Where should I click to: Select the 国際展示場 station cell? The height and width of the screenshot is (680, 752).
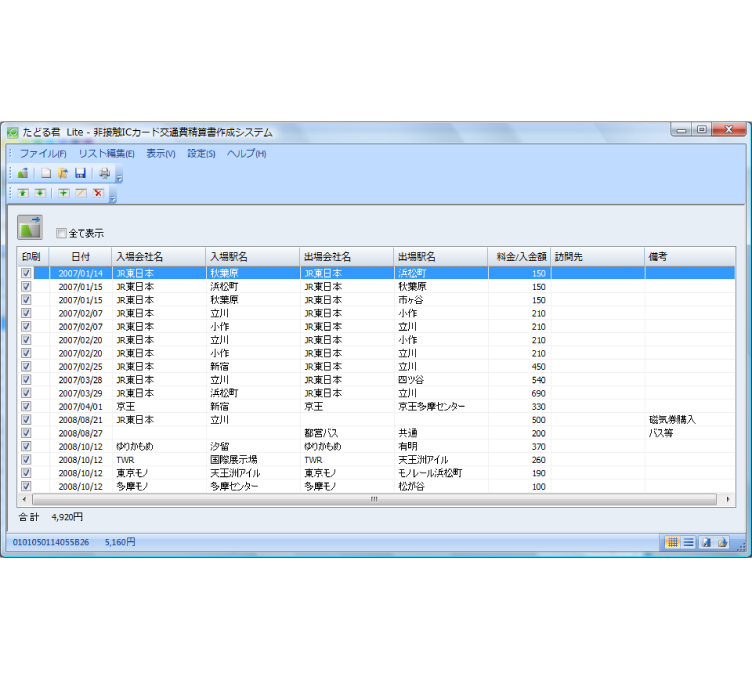(253, 460)
